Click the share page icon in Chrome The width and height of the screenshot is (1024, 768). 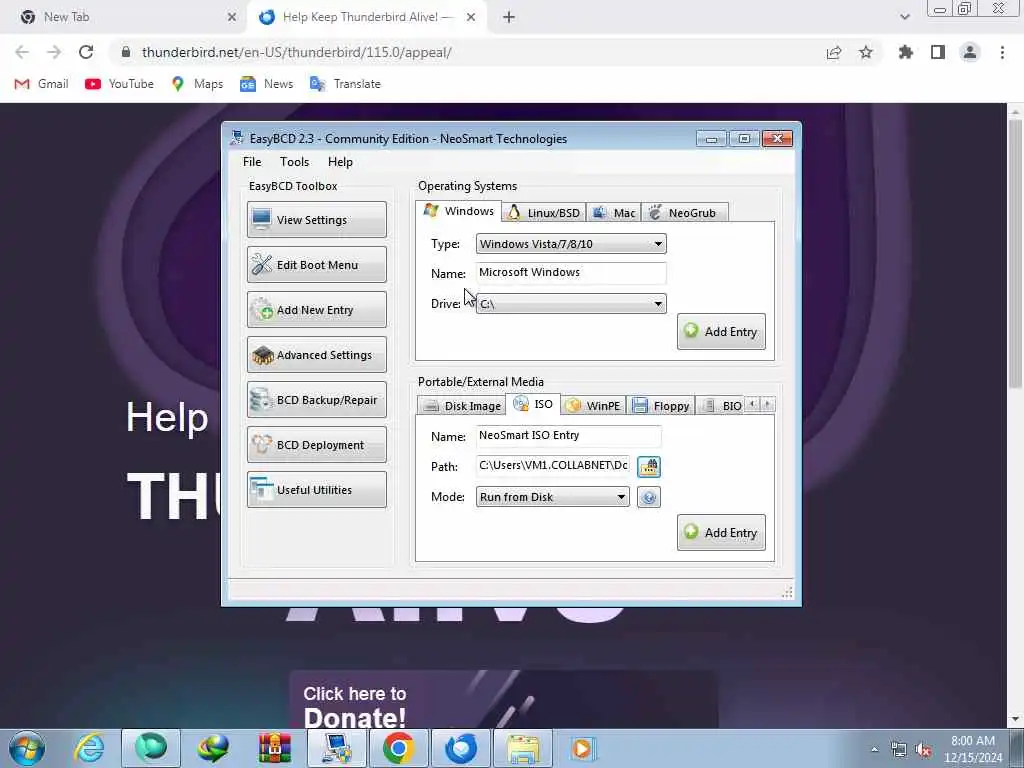tap(833, 52)
